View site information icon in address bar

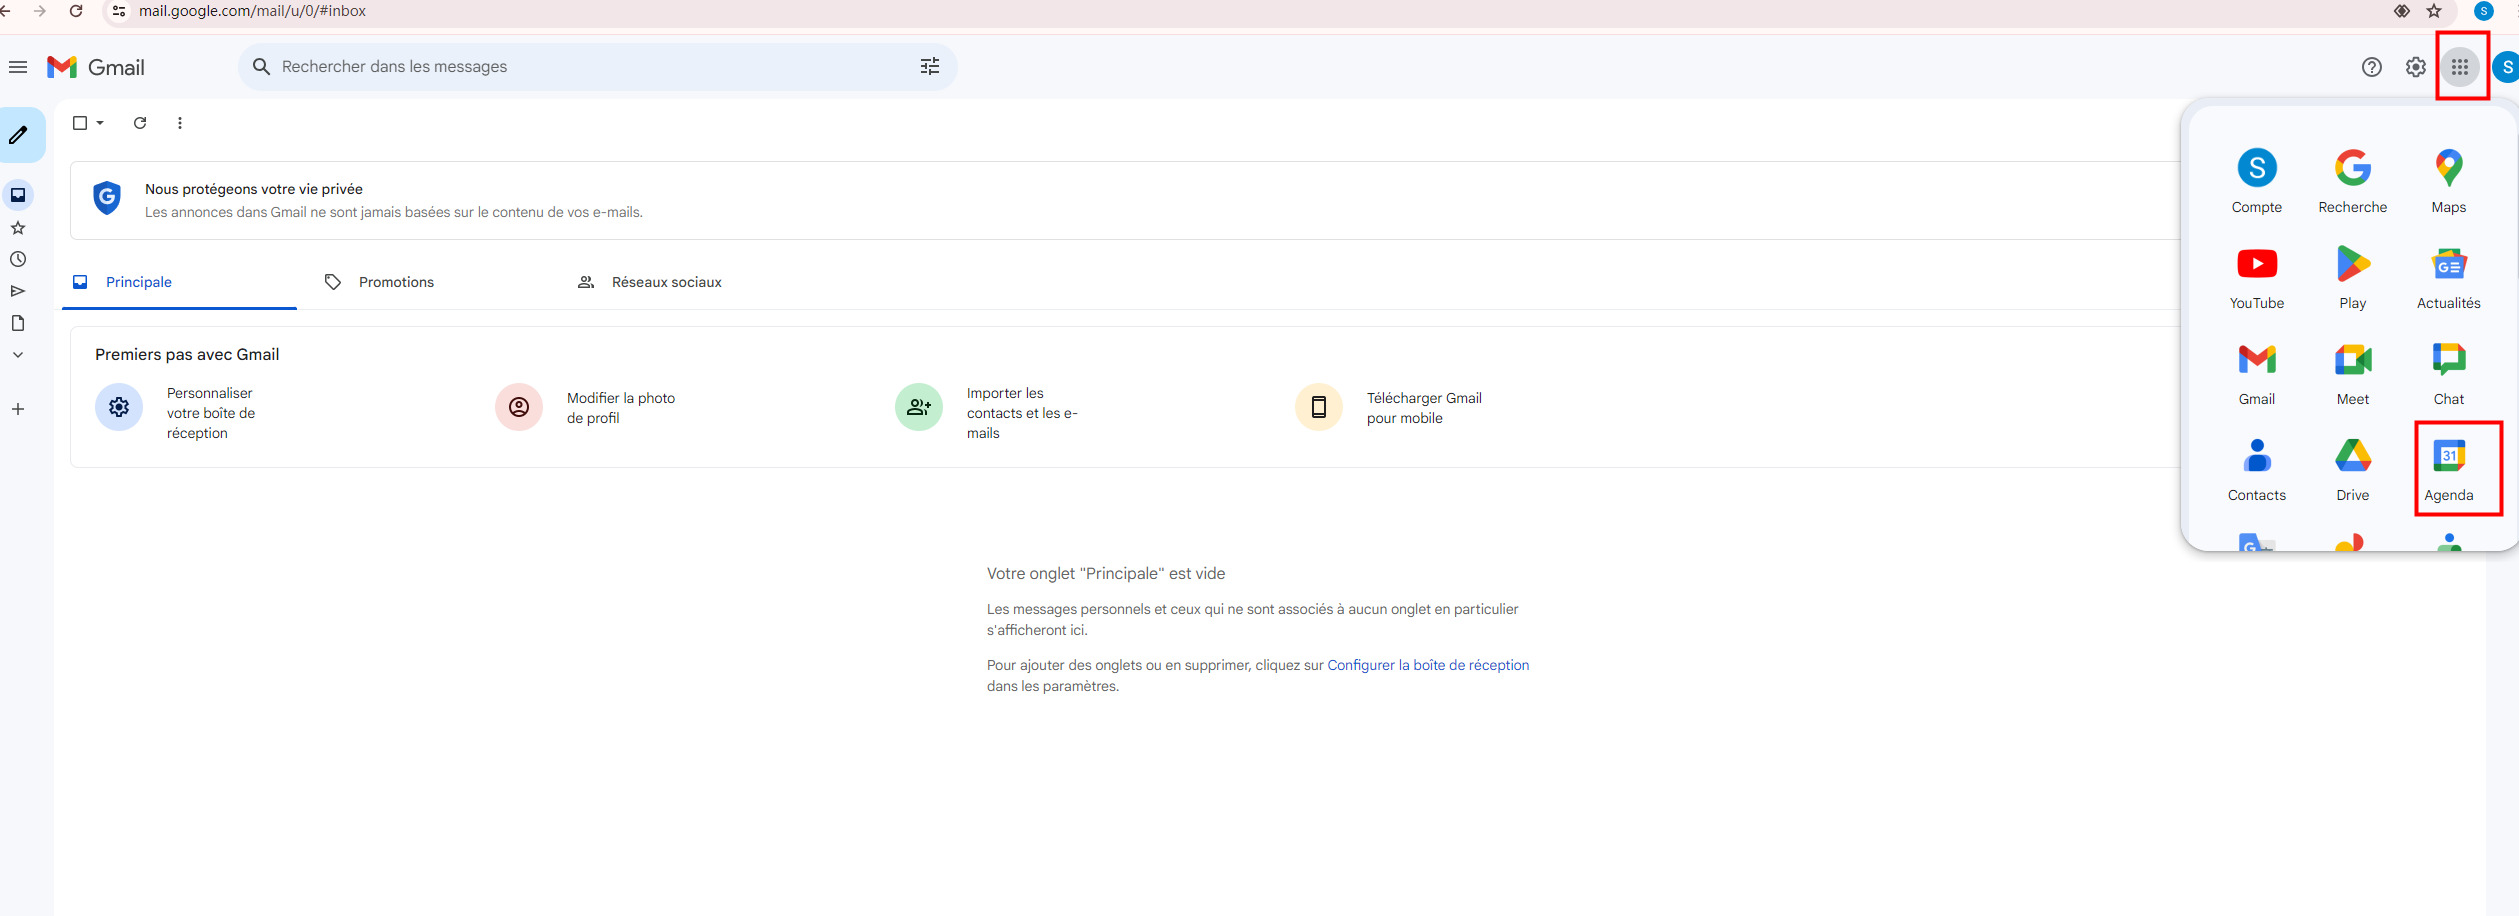coord(119,11)
